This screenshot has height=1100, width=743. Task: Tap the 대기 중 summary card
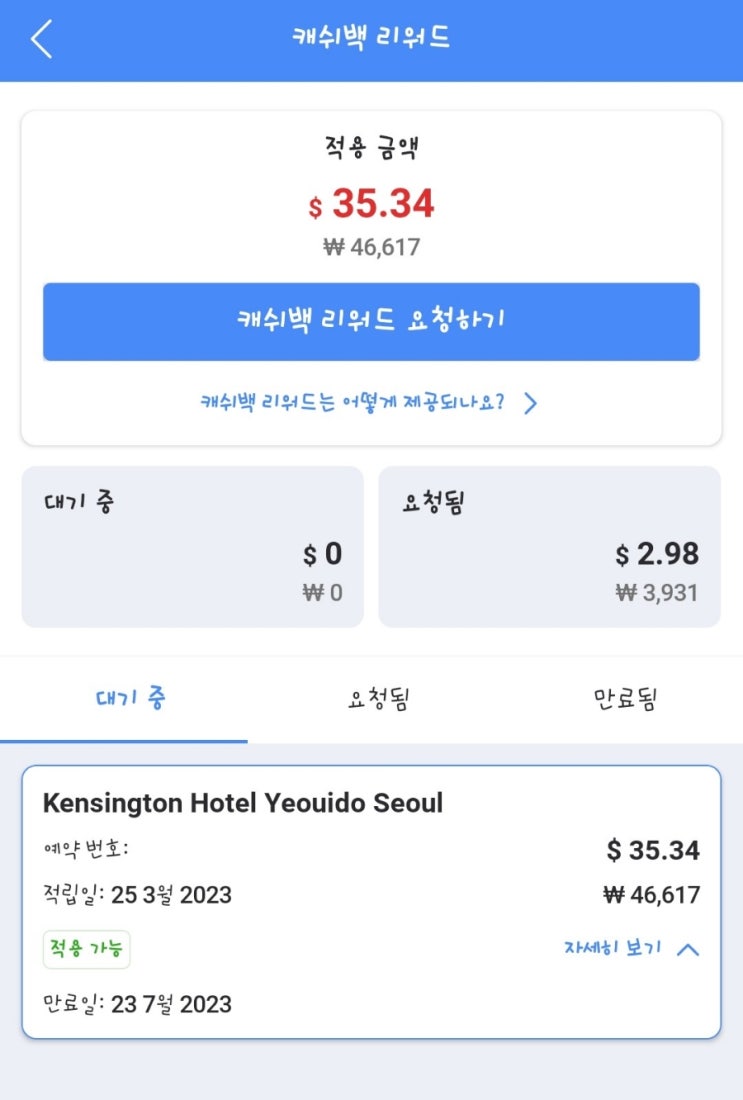tap(193, 547)
